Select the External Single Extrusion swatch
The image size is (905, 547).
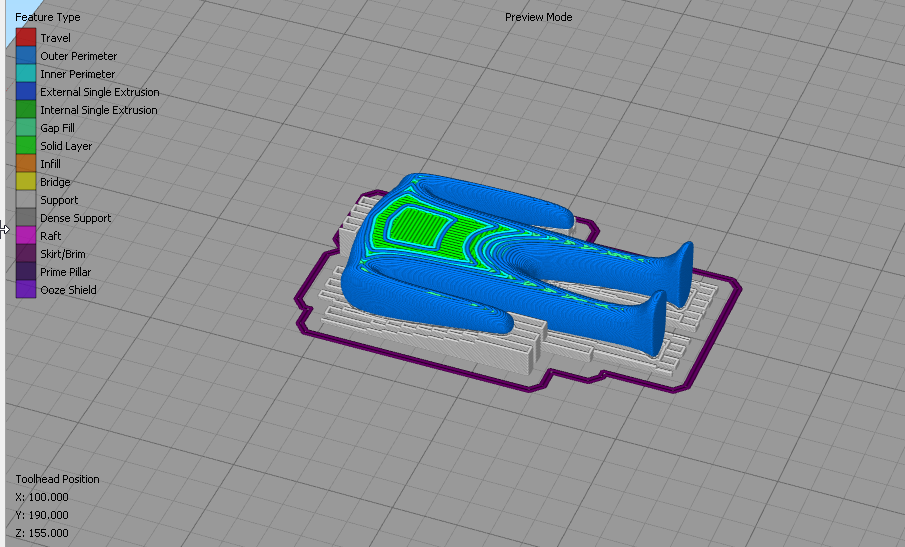coord(26,91)
